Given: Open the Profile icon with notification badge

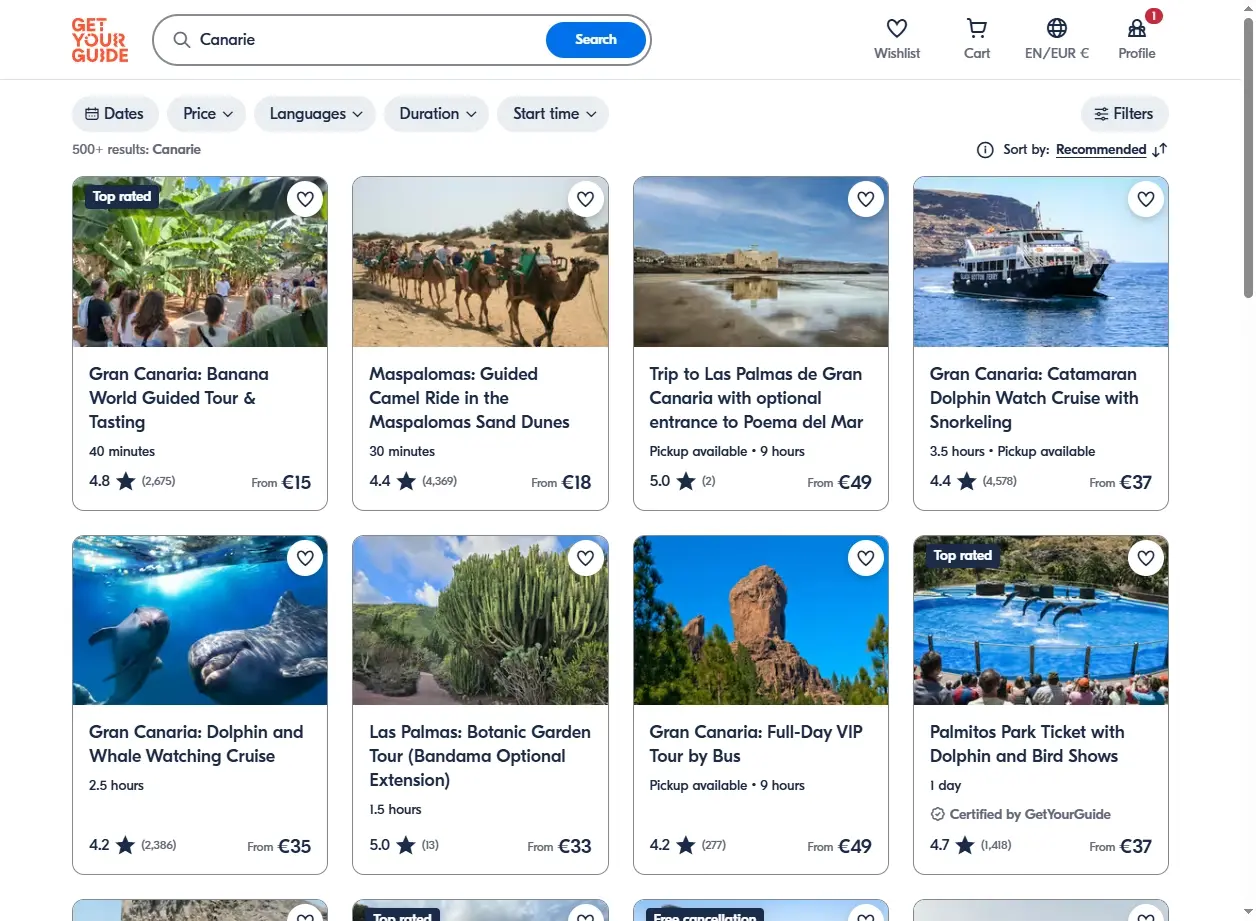Looking at the screenshot, I should point(1137,28).
